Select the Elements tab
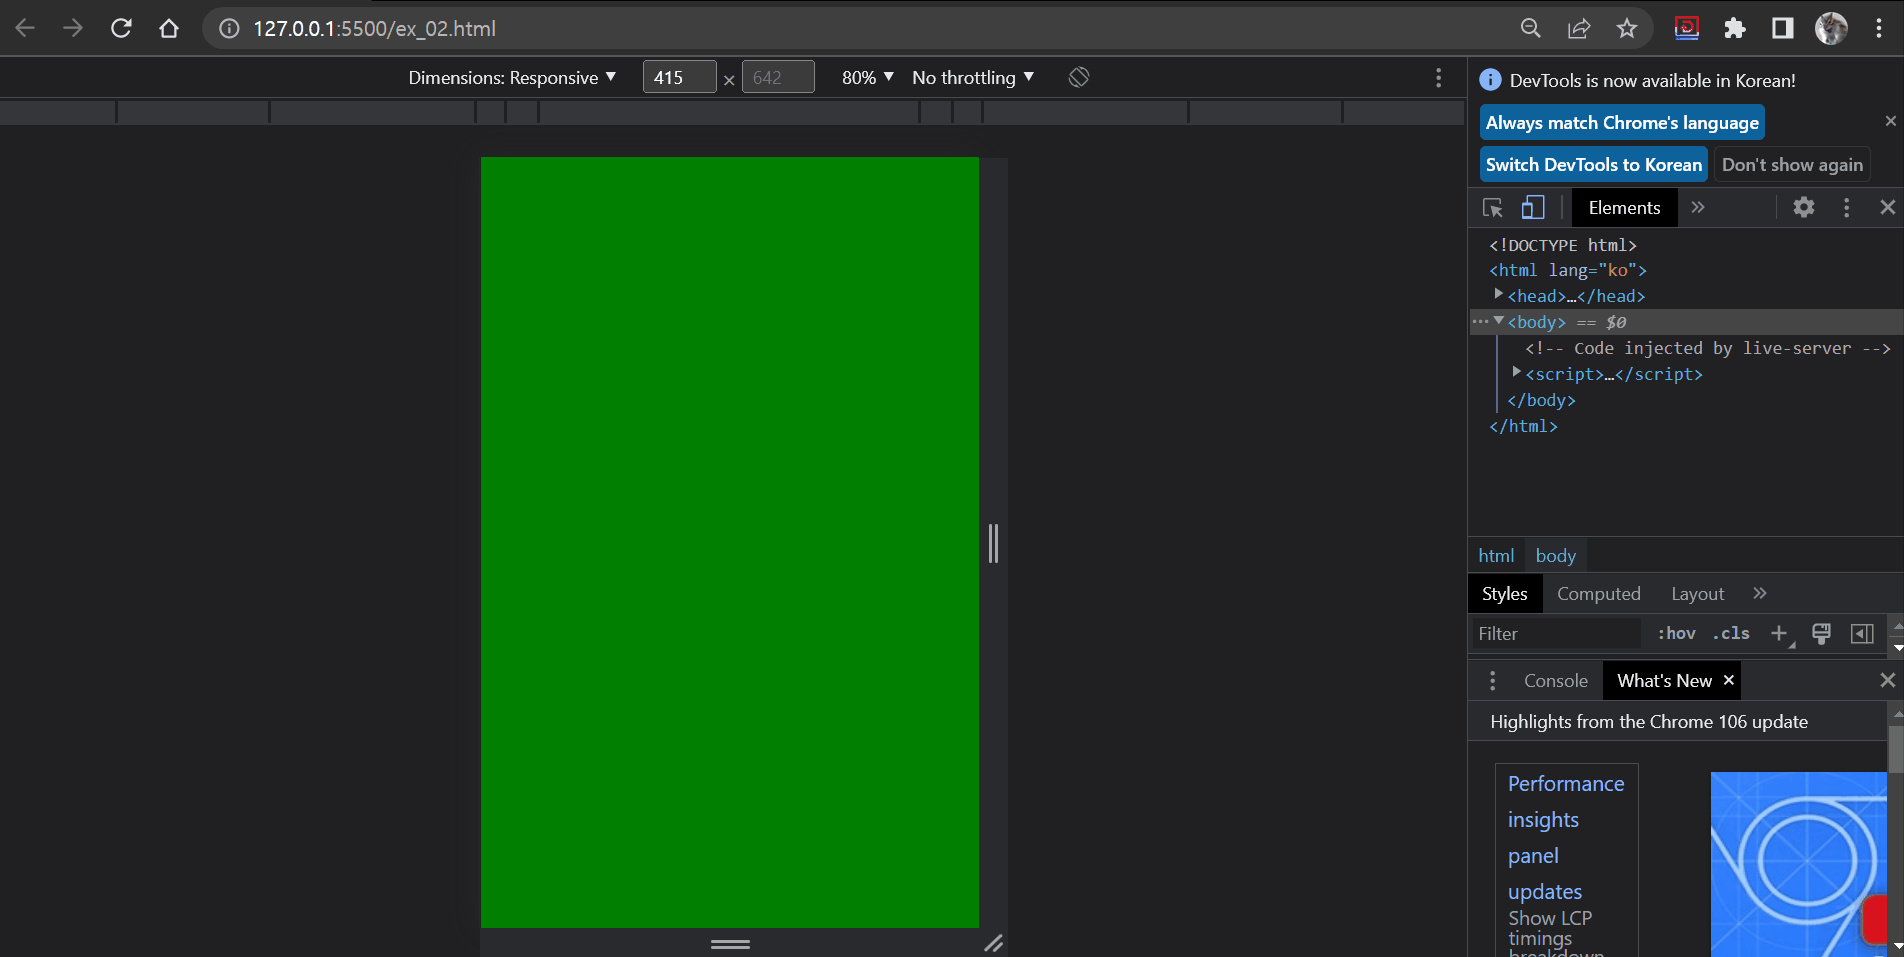The height and width of the screenshot is (957, 1904). [1624, 207]
